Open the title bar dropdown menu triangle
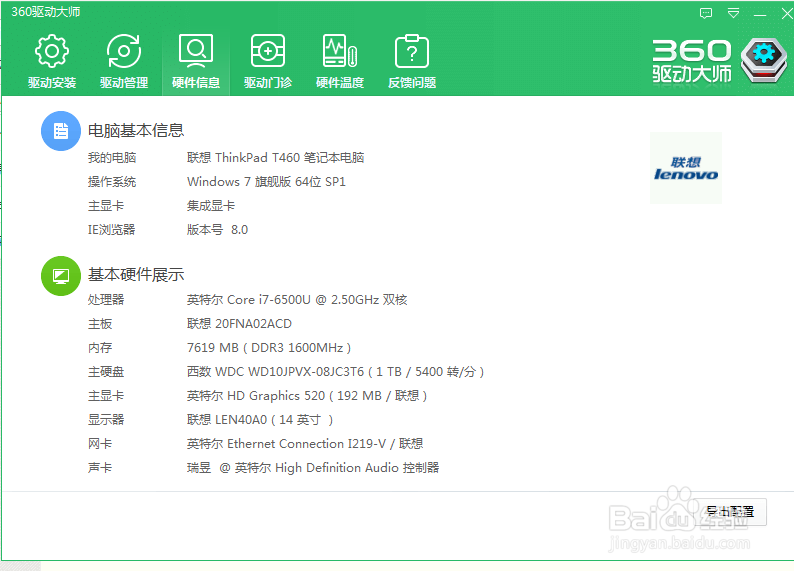 click(x=733, y=13)
